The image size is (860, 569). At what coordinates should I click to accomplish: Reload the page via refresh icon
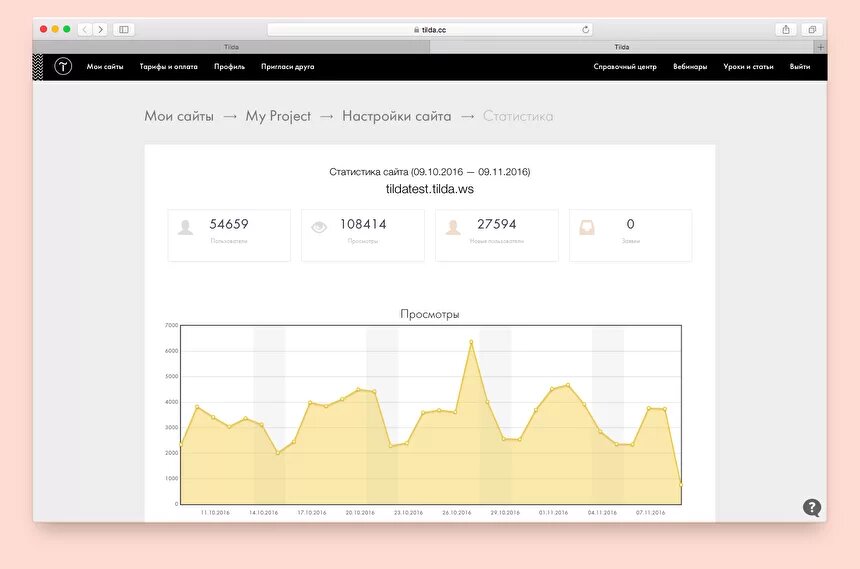[585, 30]
